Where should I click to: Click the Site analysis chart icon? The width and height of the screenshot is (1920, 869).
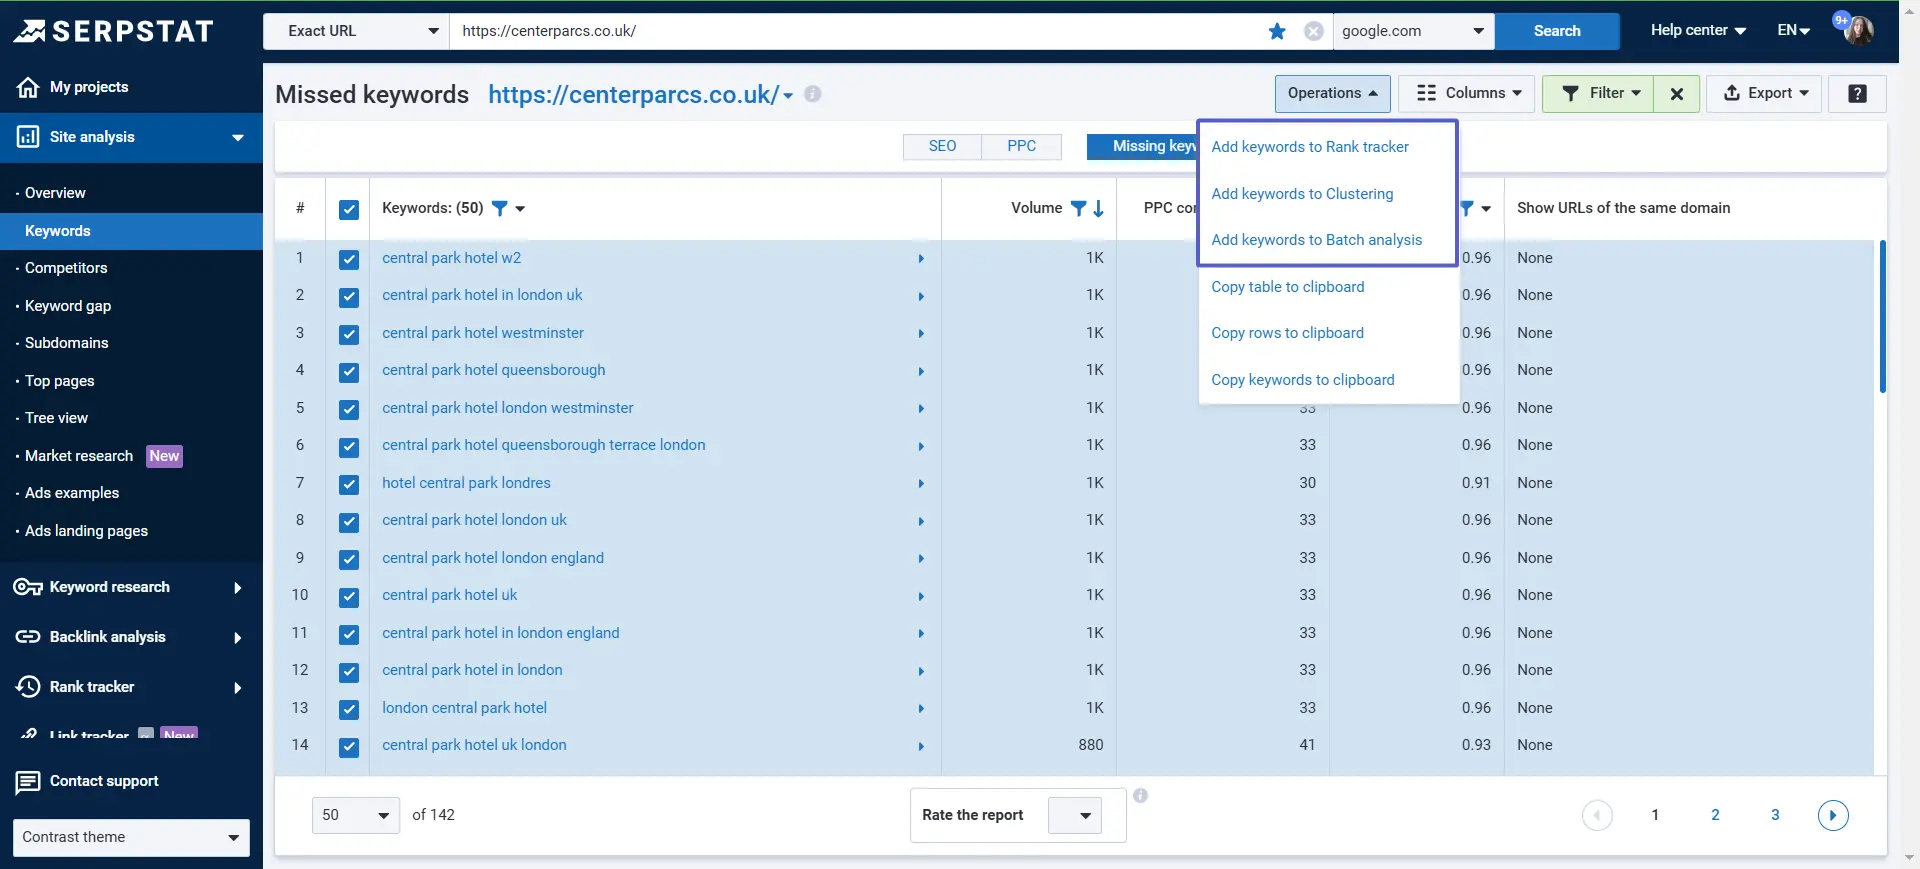(x=28, y=137)
